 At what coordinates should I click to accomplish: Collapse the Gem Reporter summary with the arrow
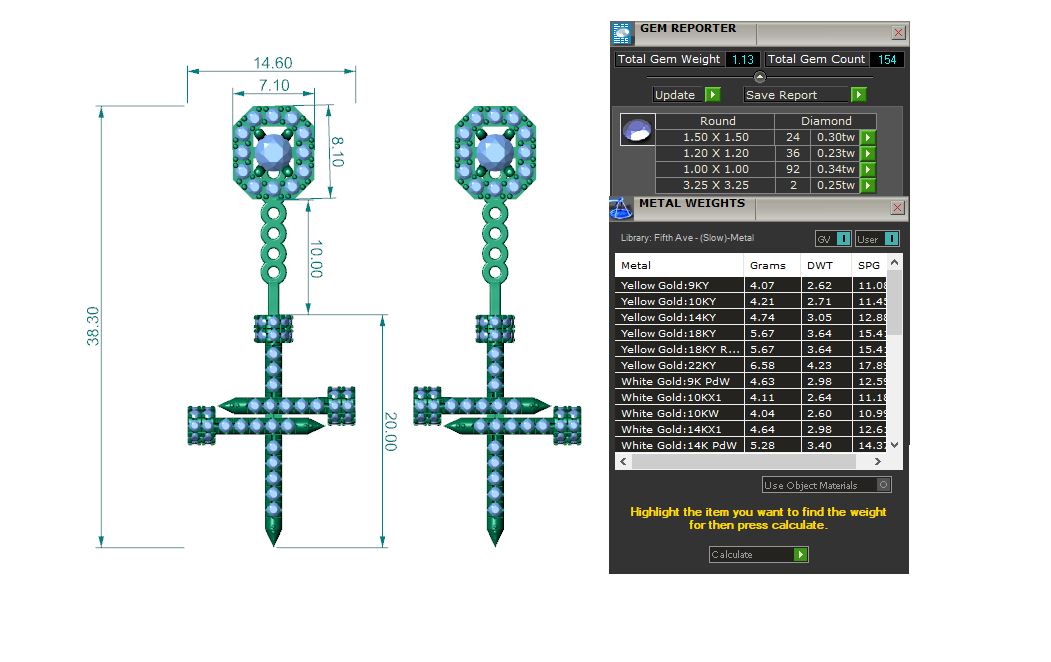759,77
